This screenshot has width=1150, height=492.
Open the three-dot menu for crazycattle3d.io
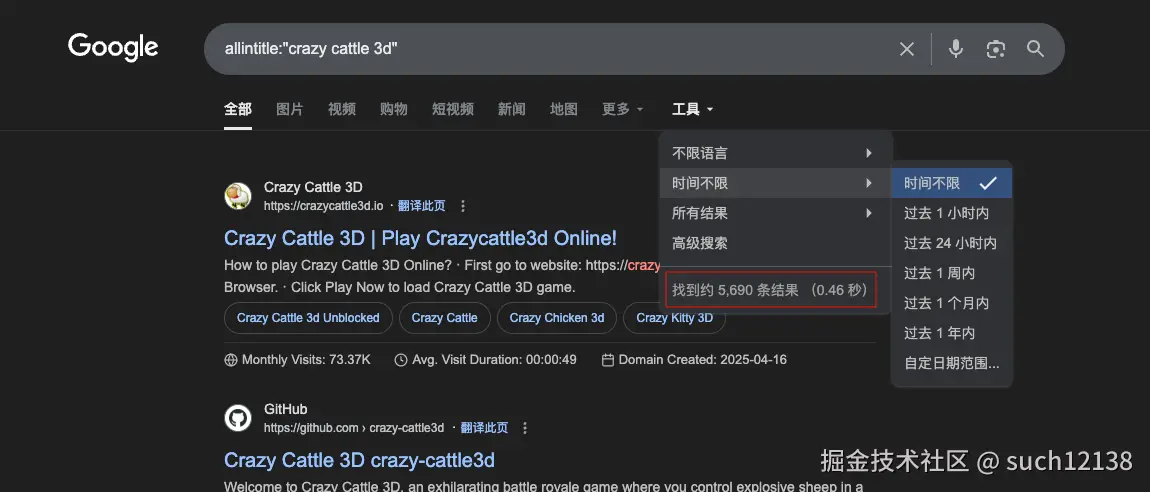pos(463,206)
